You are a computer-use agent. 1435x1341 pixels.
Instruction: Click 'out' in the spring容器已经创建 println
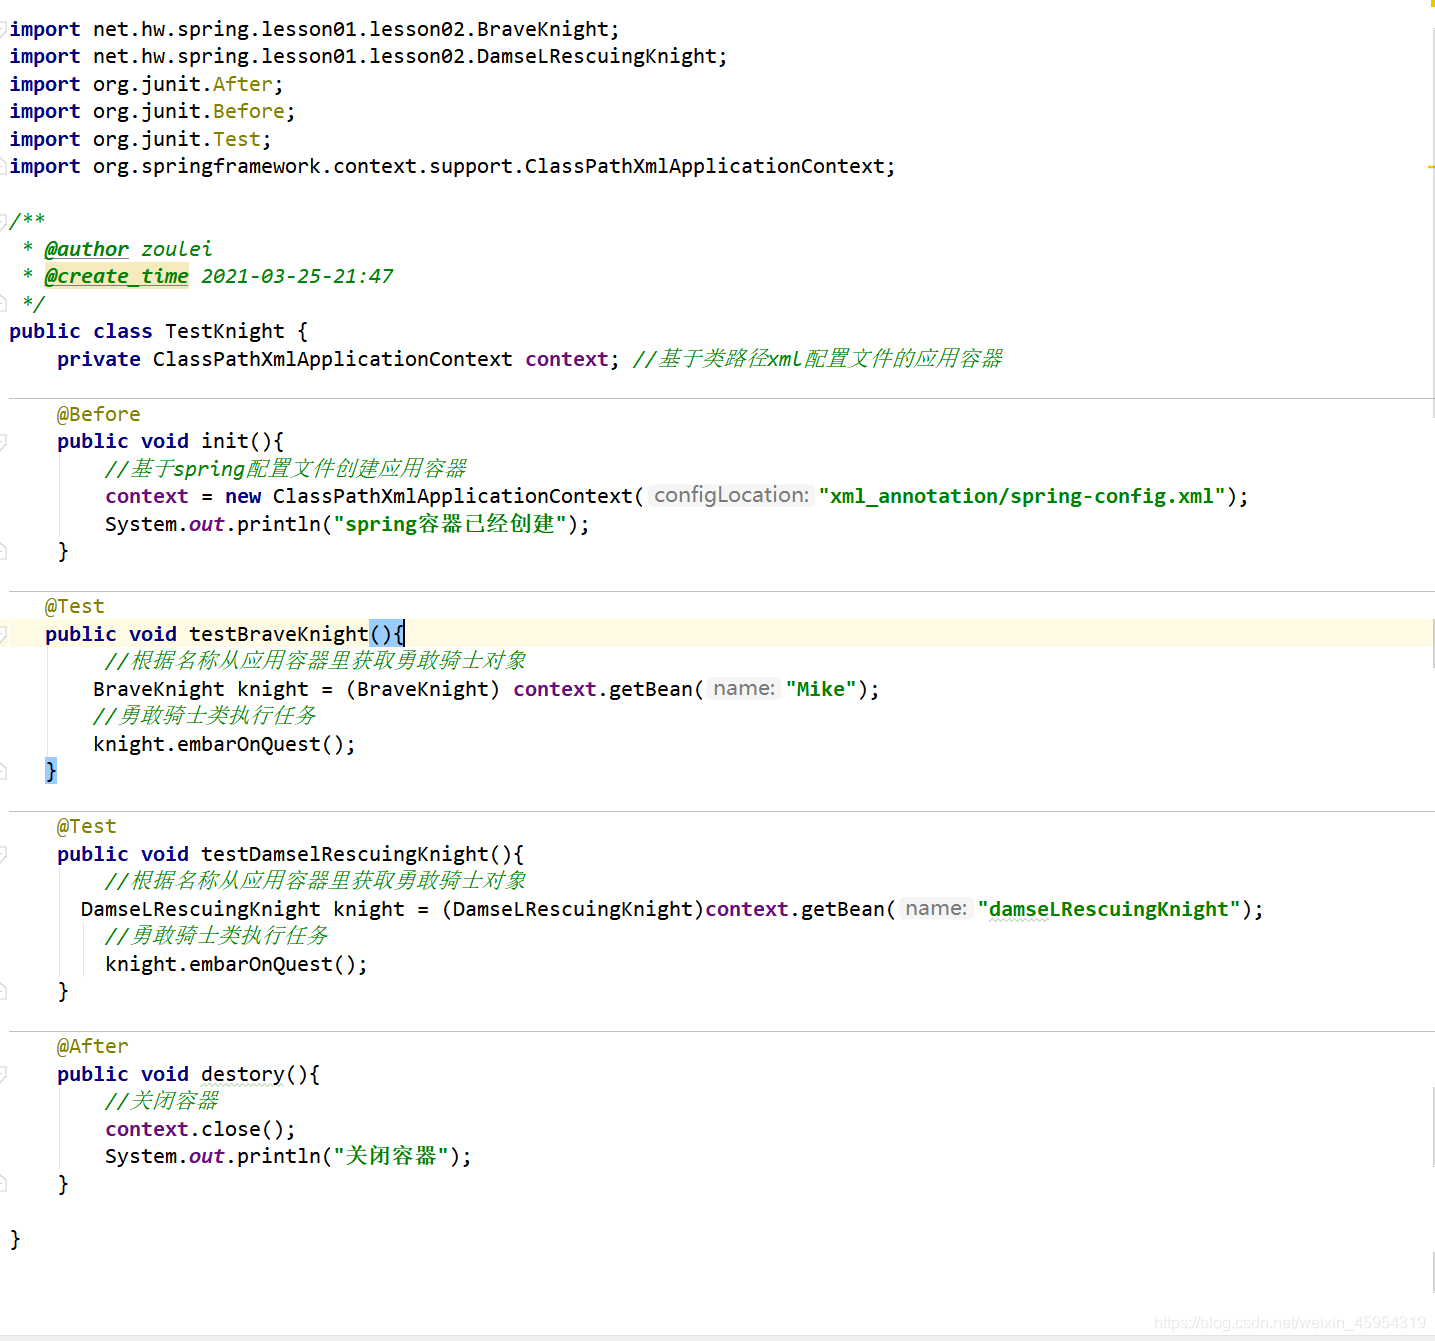pos(207,524)
